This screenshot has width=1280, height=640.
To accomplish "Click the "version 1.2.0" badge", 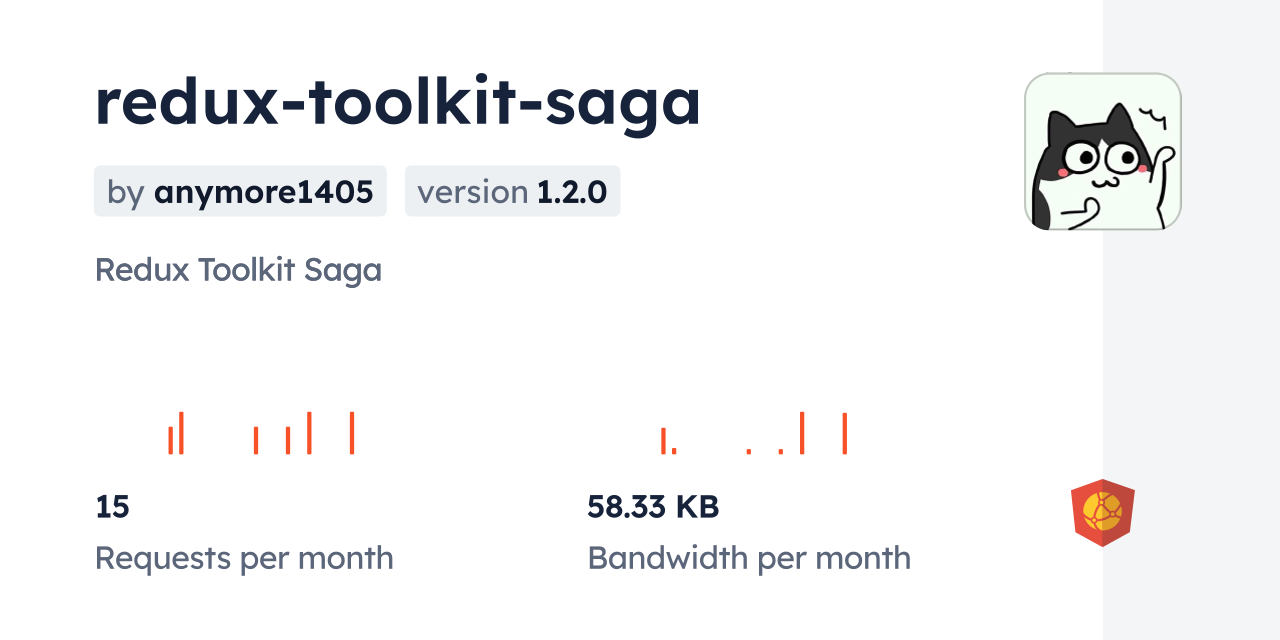I will point(512,191).
